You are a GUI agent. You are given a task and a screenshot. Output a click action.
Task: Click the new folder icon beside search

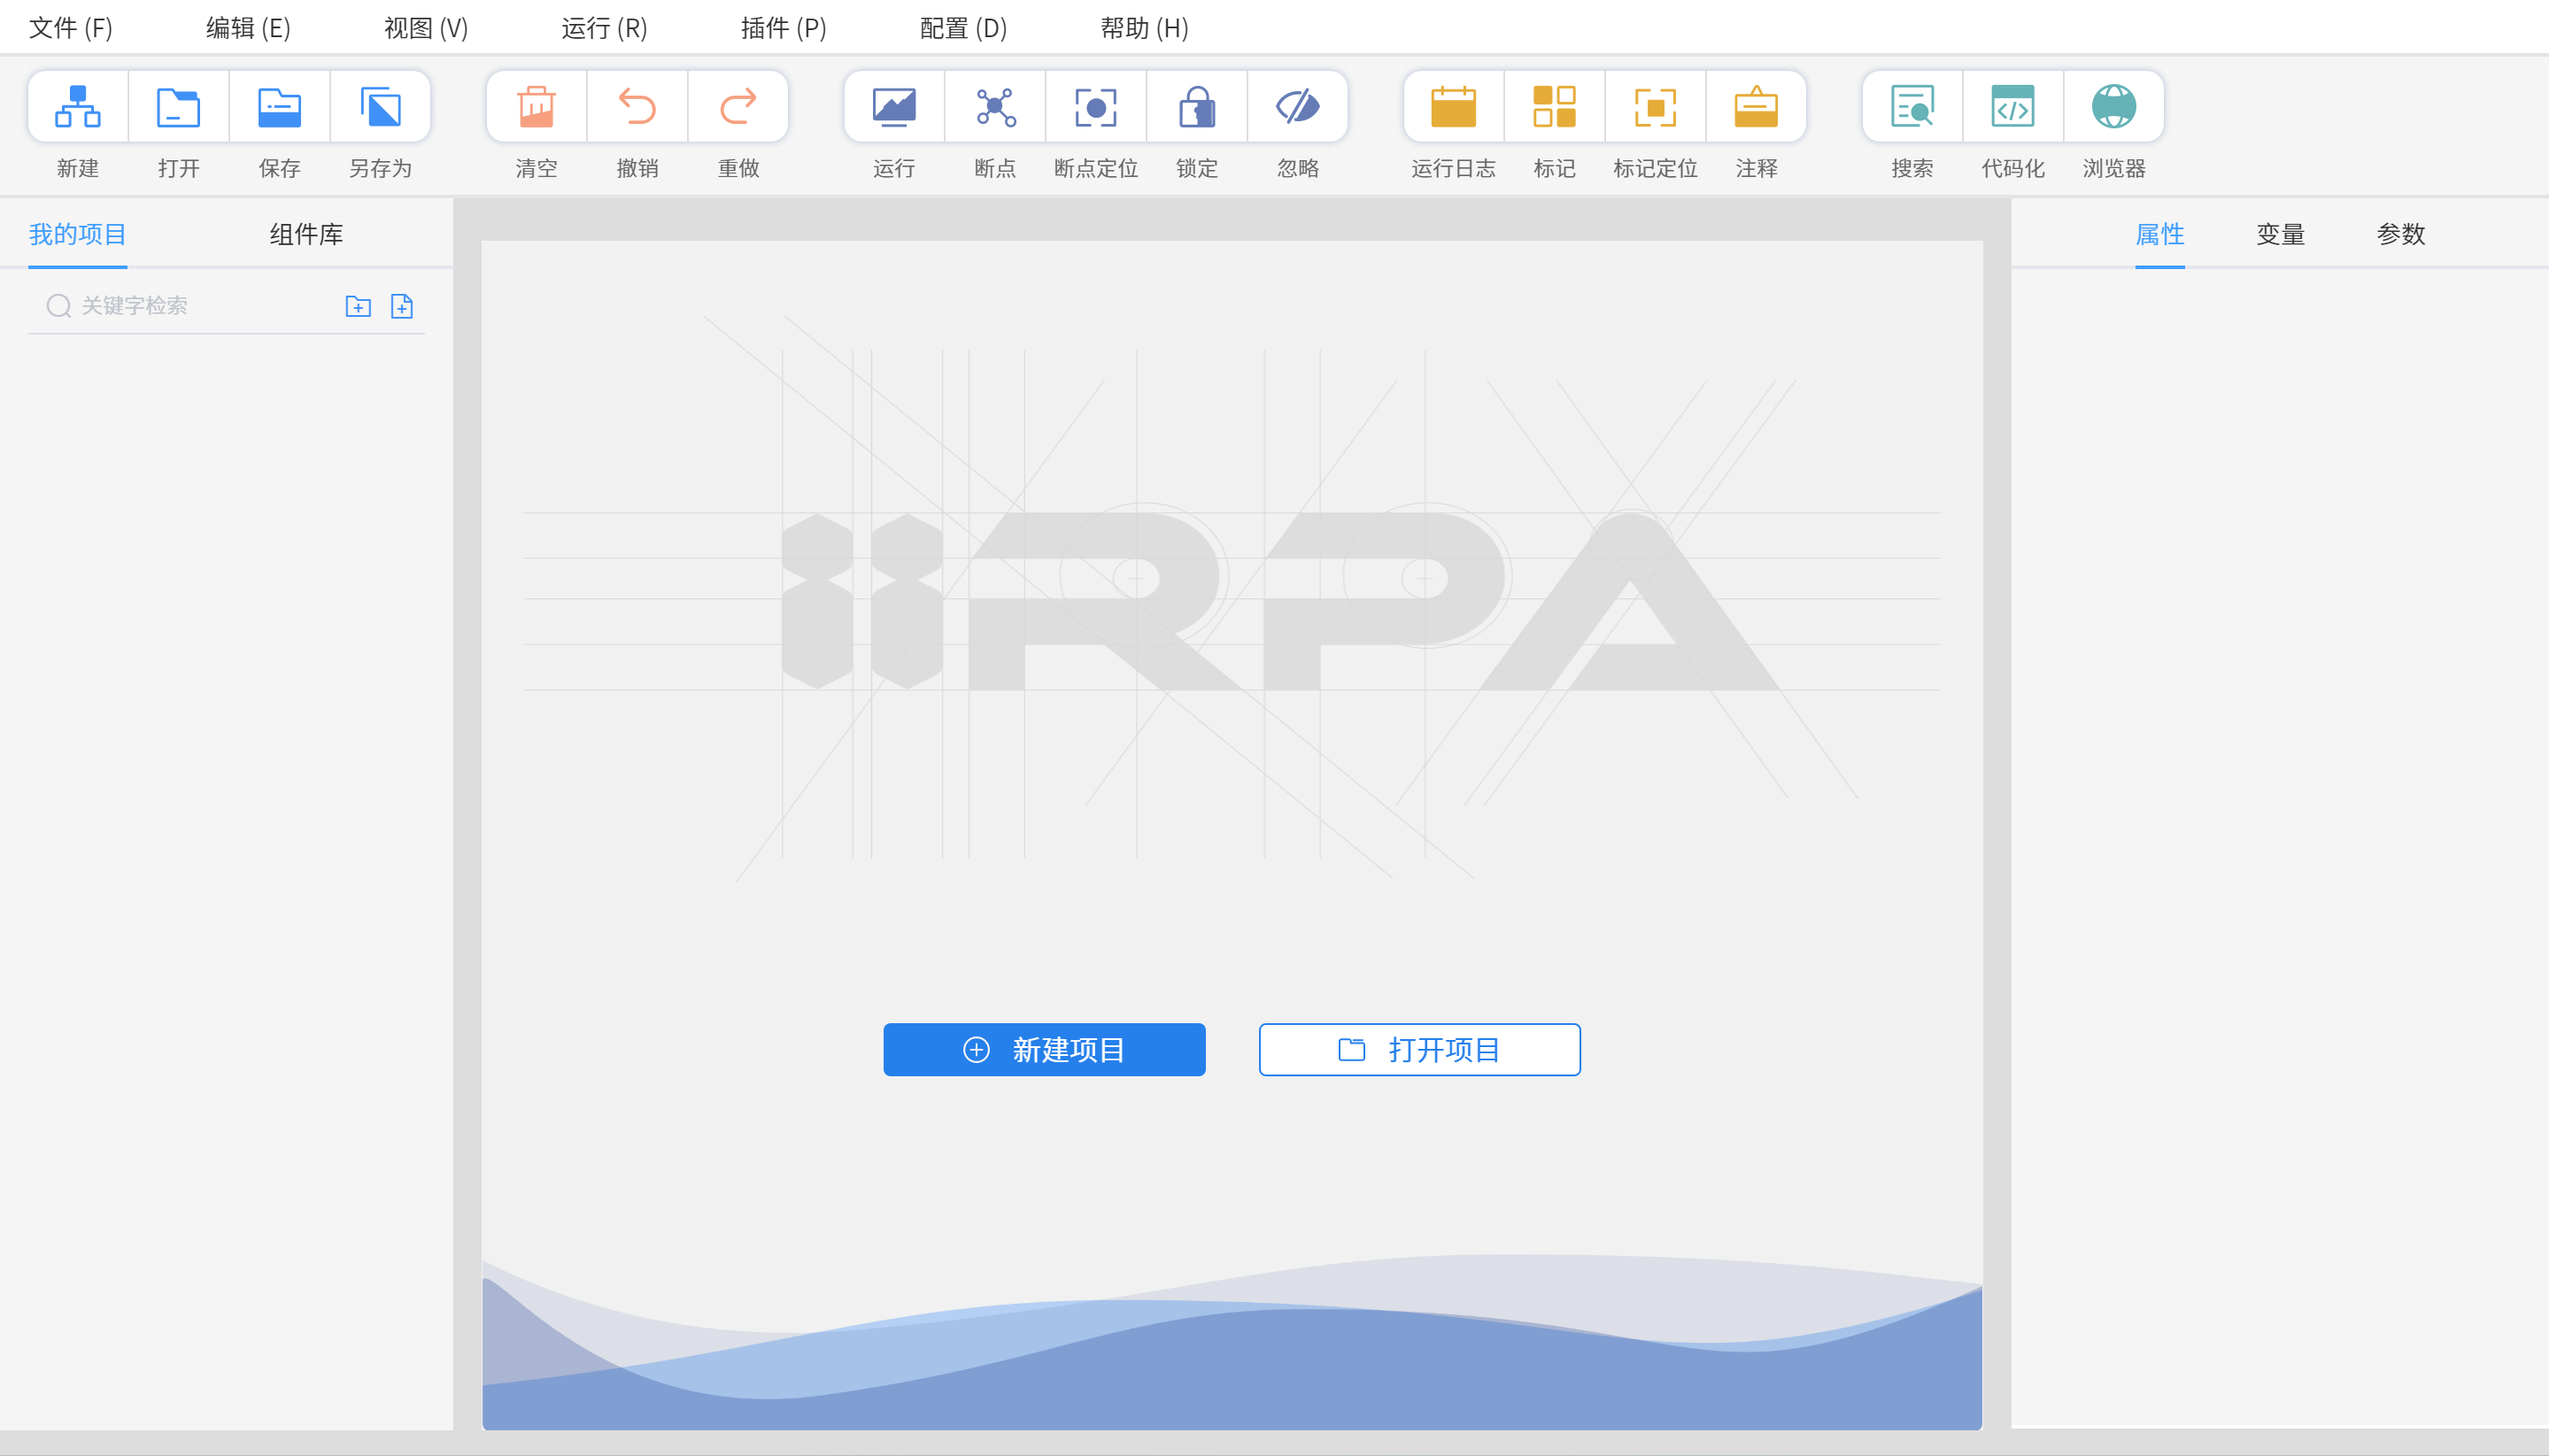(358, 306)
